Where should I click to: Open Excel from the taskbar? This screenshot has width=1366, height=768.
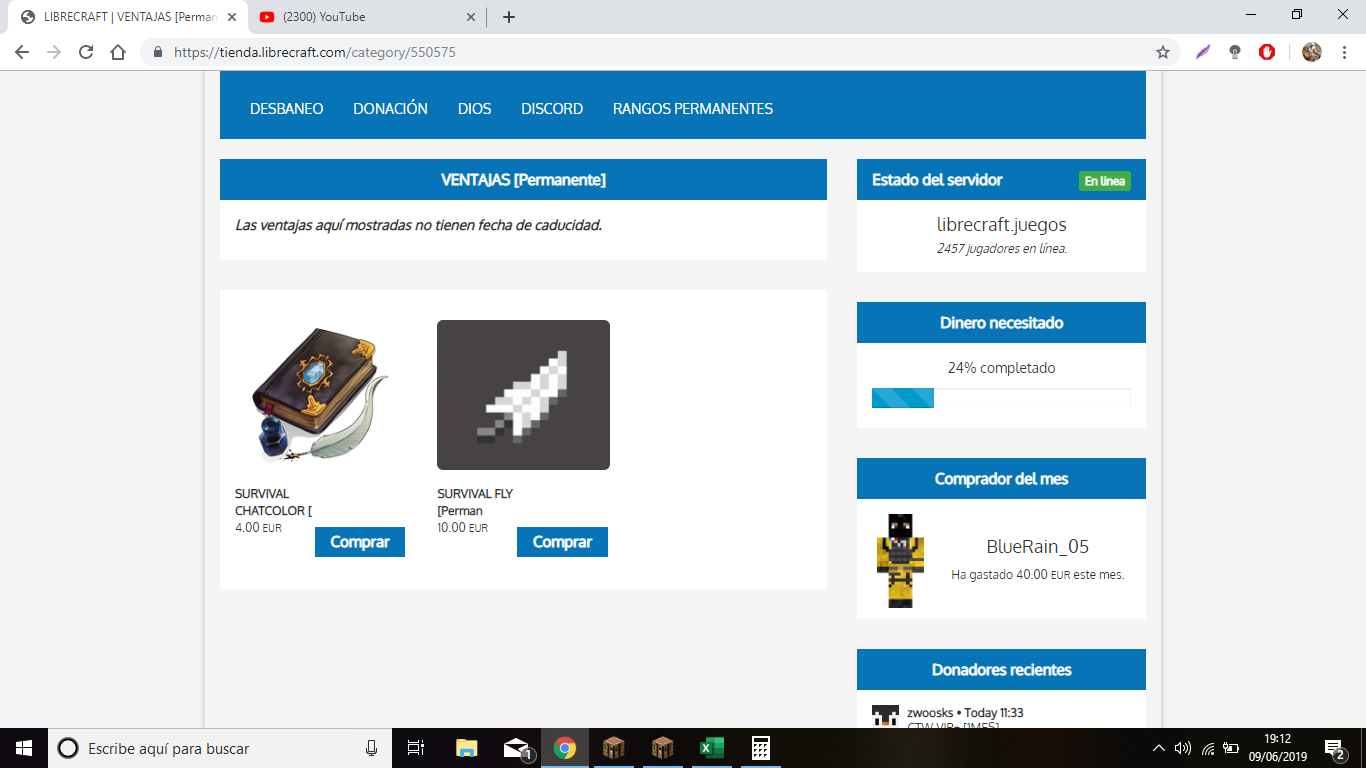(x=711, y=748)
